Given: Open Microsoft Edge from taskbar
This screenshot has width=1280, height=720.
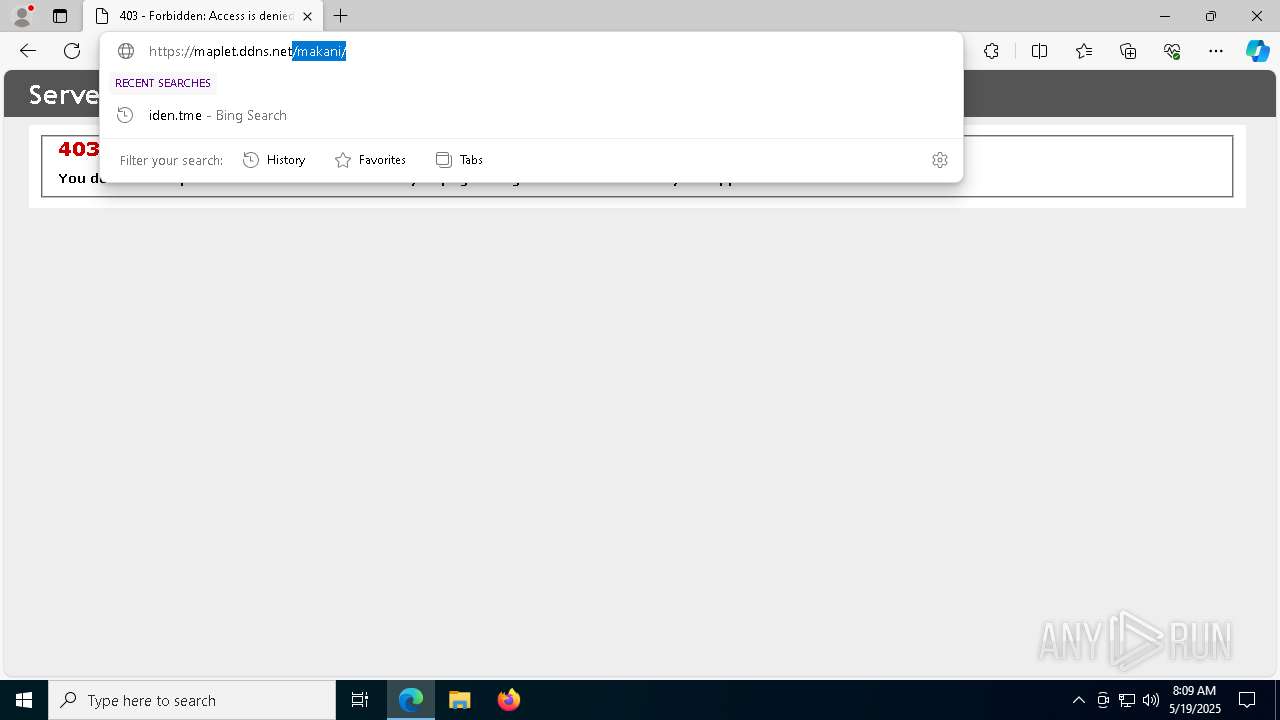Looking at the screenshot, I should point(411,700).
